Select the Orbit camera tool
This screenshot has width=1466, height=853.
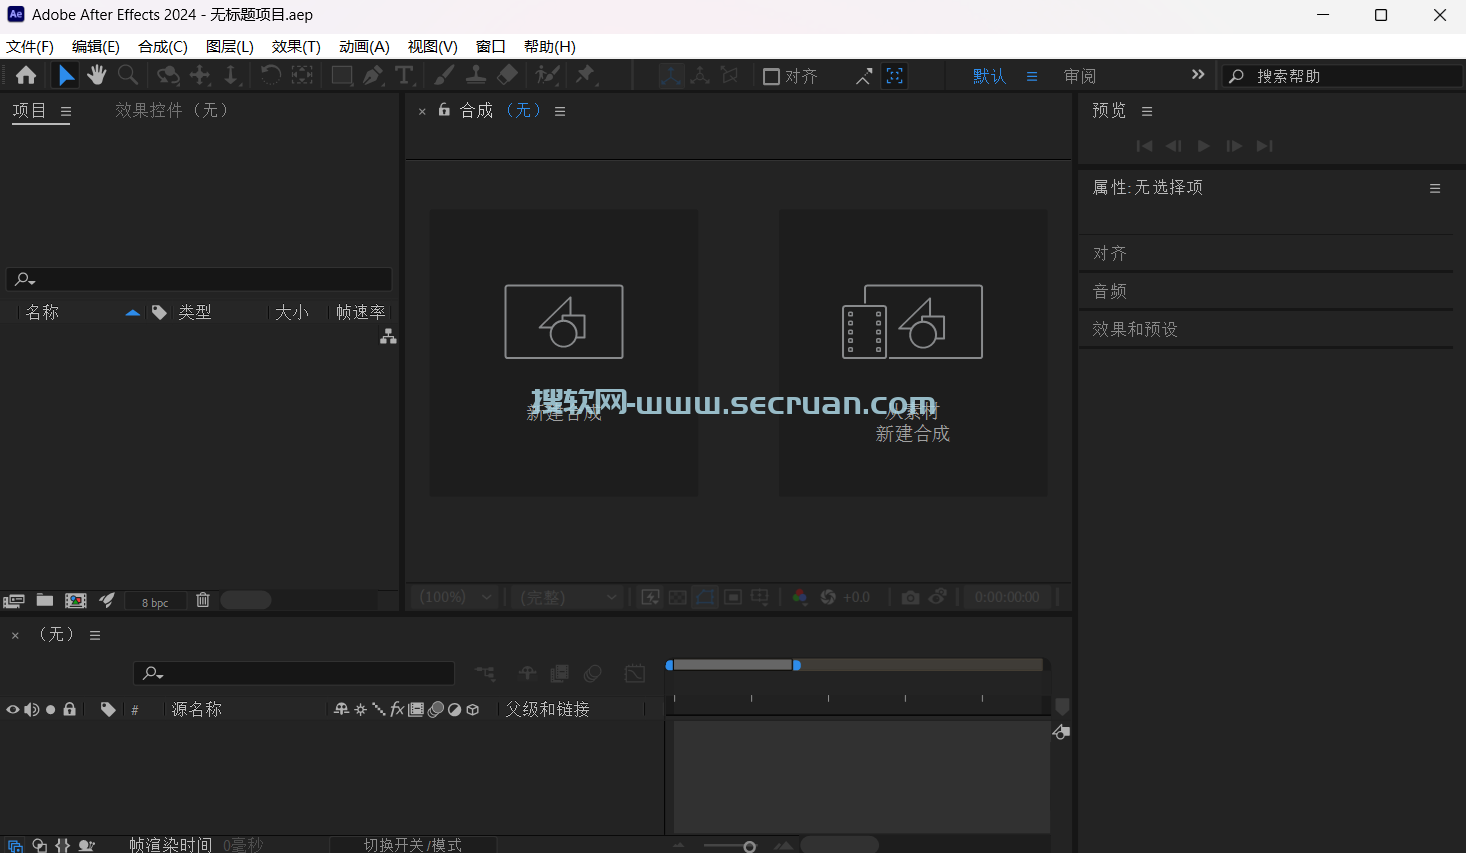[168, 75]
